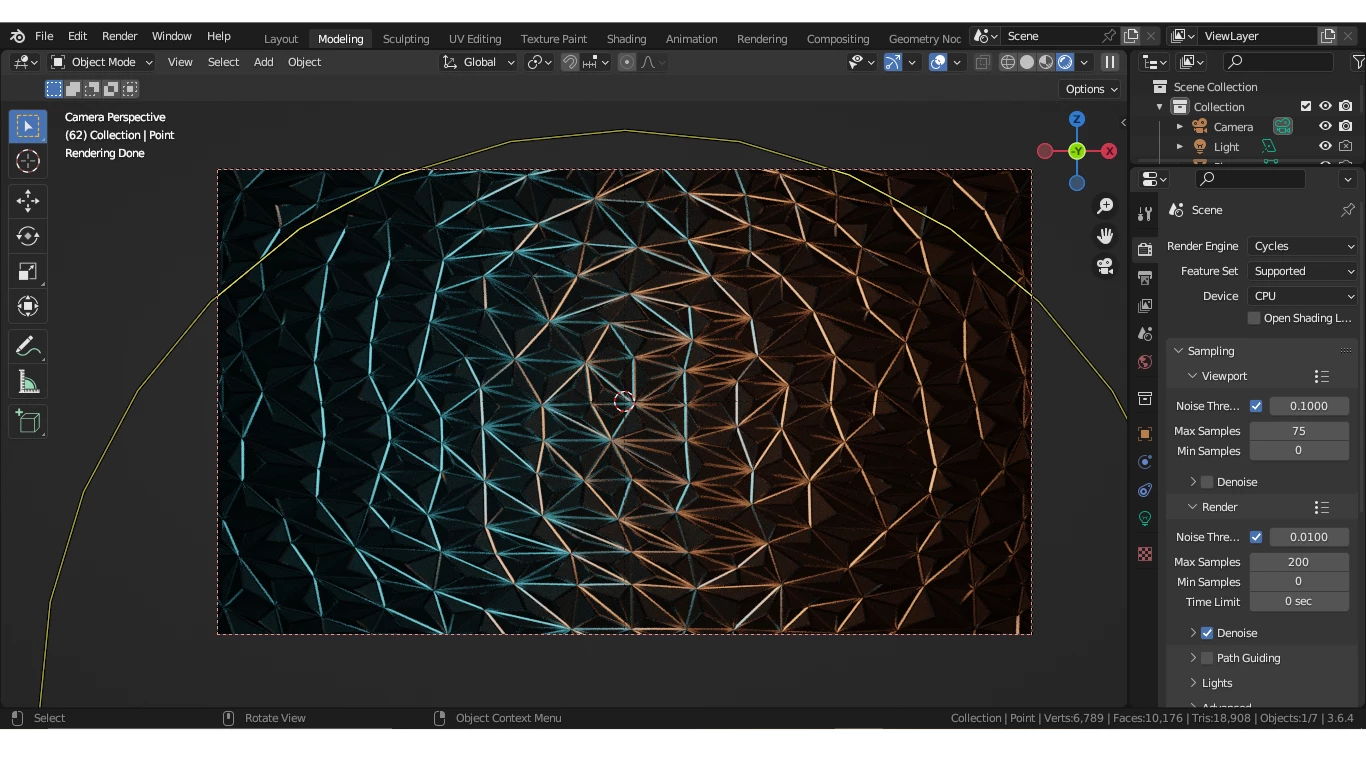
Task: Select the Move tool in the toolbar
Action: tap(28, 200)
